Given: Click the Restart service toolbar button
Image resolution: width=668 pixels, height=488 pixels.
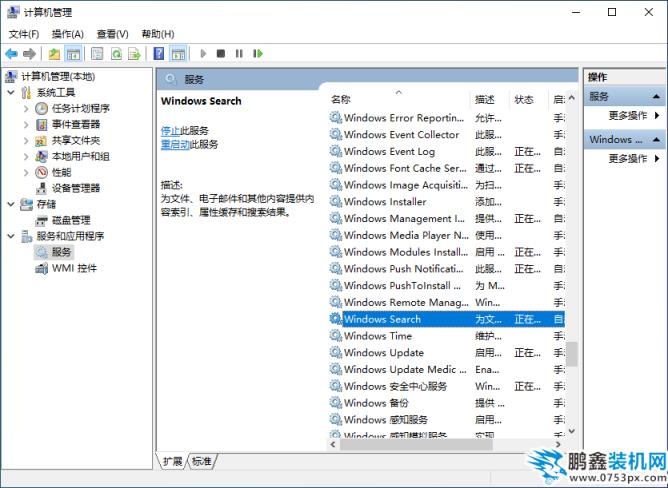Looking at the screenshot, I should (258, 54).
